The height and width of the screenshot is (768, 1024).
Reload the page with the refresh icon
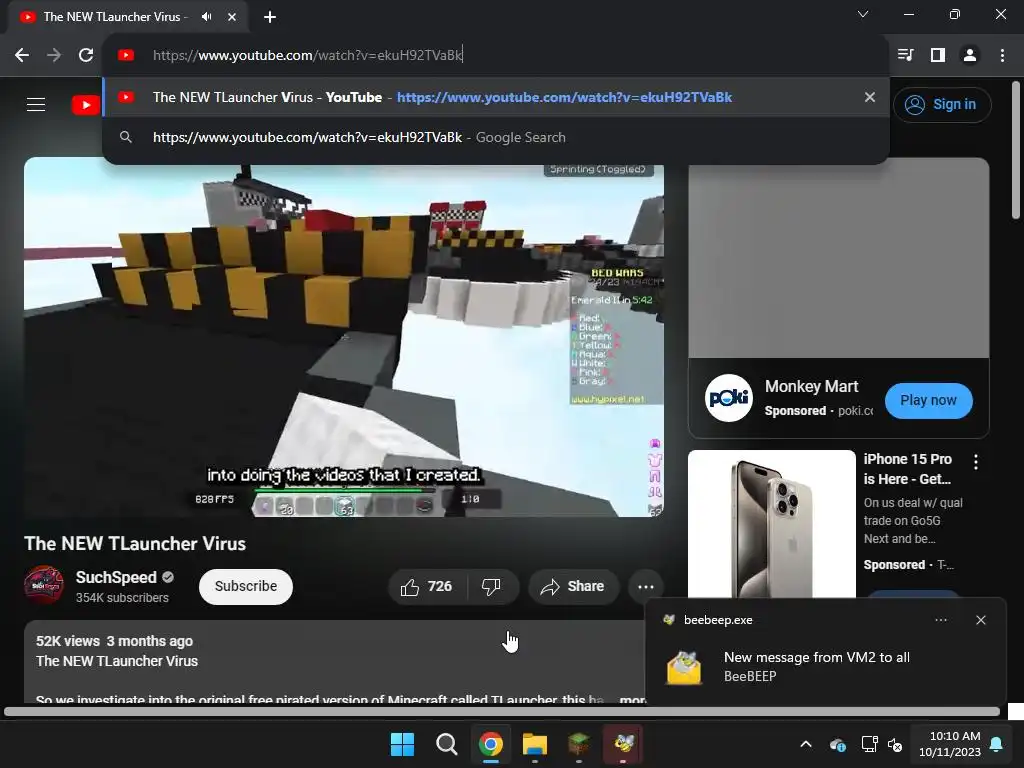pos(86,56)
